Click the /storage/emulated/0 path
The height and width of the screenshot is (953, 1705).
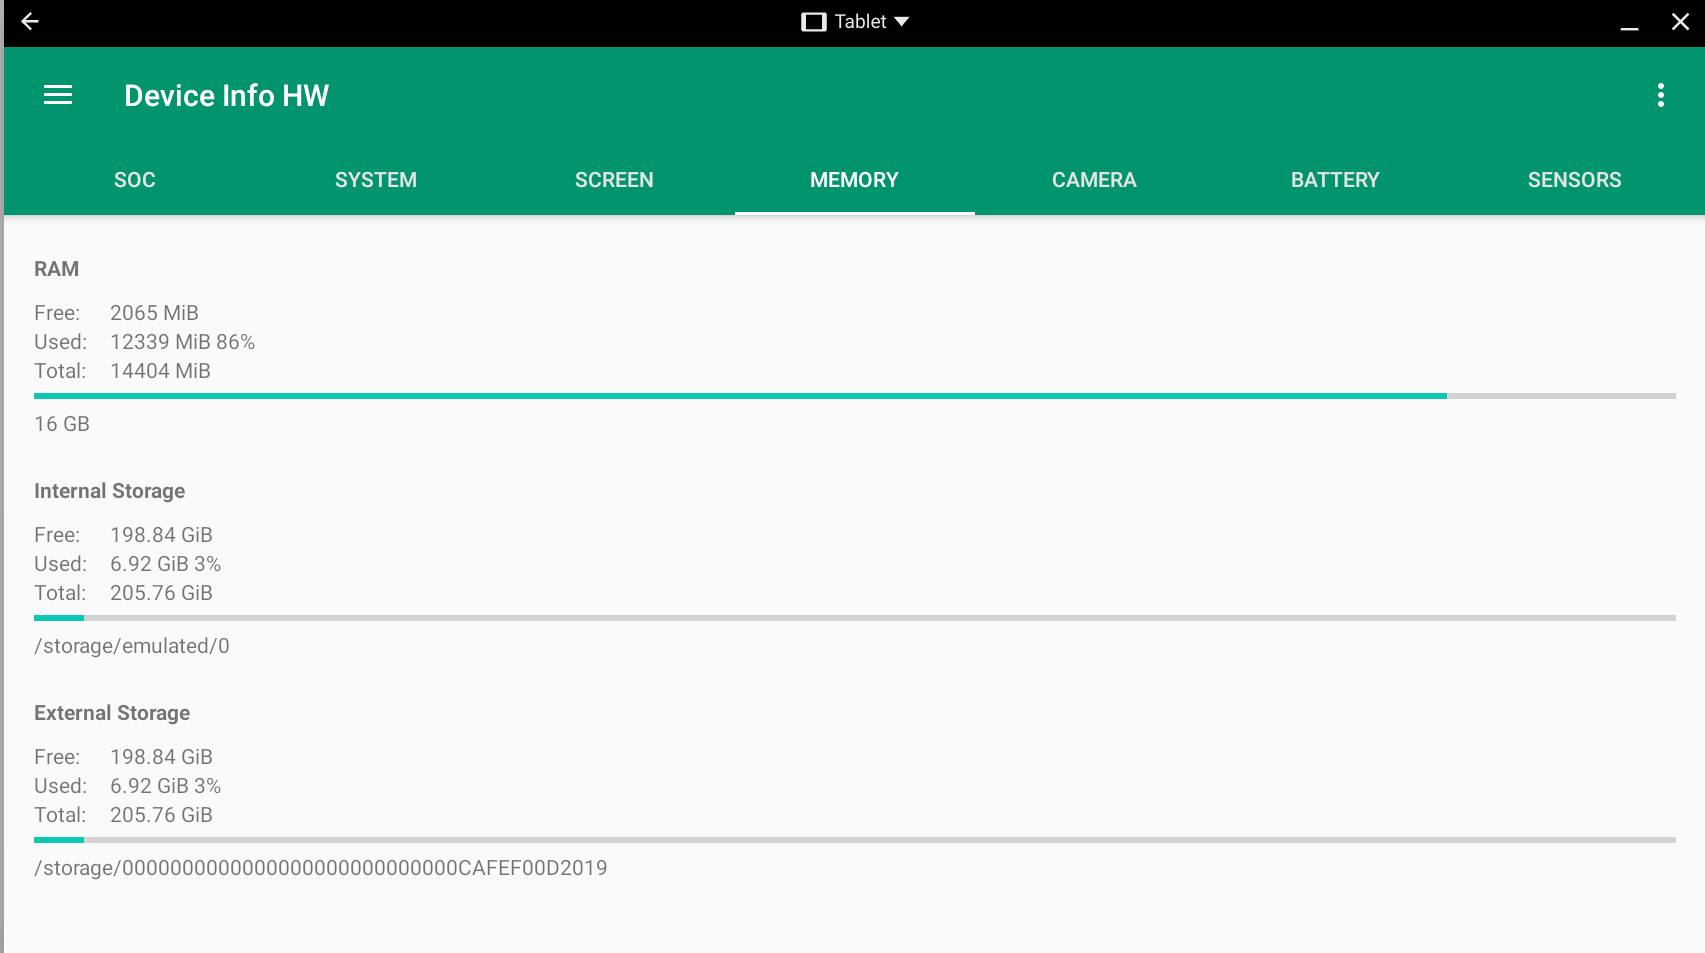[x=132, y=646]
